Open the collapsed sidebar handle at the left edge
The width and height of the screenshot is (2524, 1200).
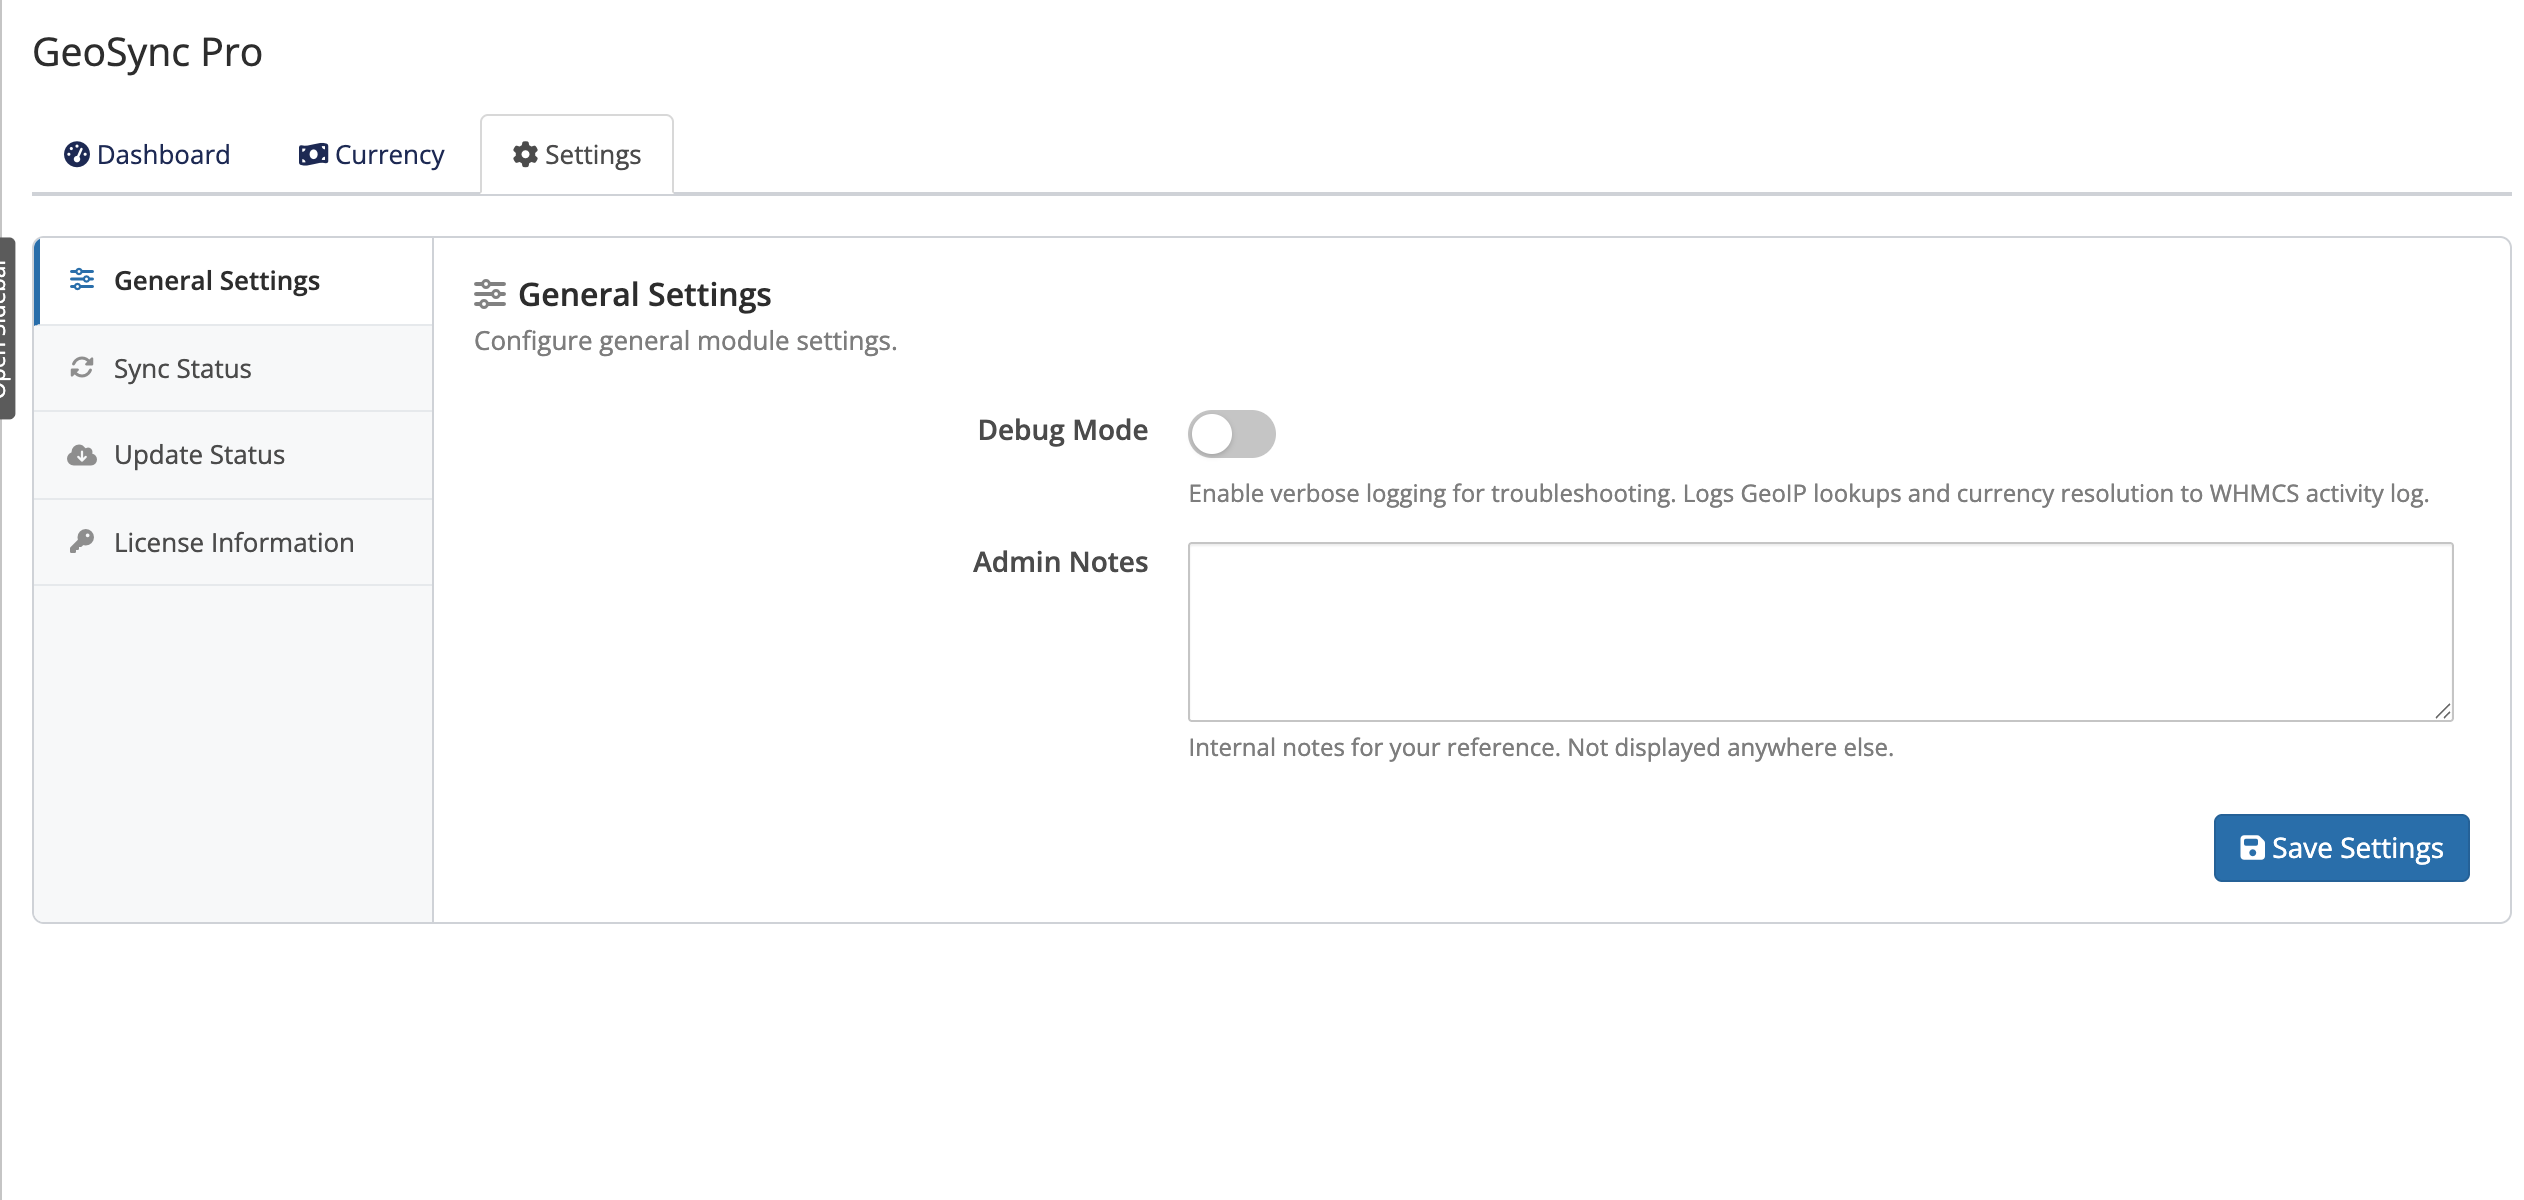click(x=7, y=328)
